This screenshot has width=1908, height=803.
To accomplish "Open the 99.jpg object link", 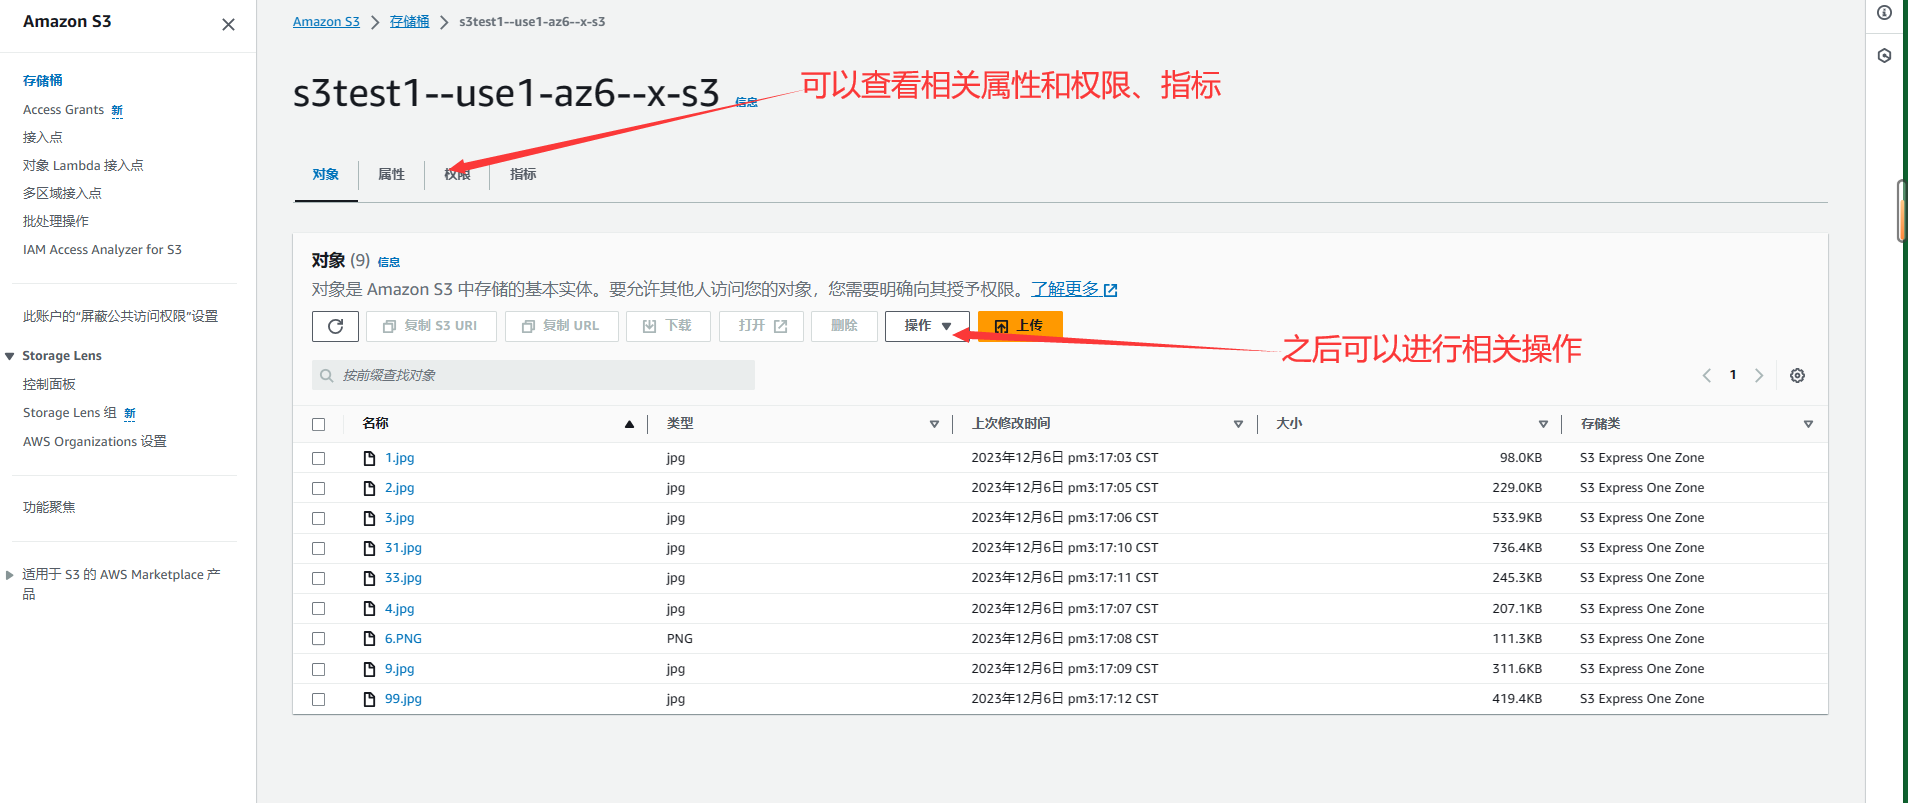I will (403, 699).
